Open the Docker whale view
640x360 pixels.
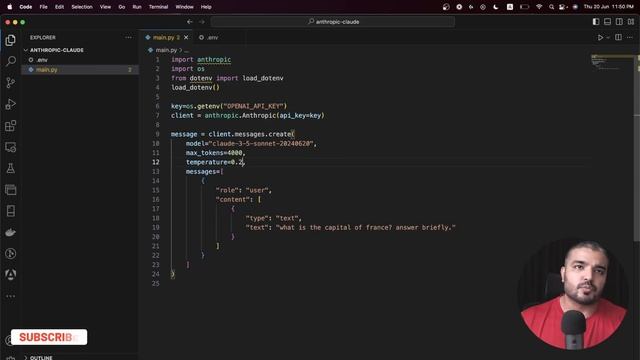[11, 232]
